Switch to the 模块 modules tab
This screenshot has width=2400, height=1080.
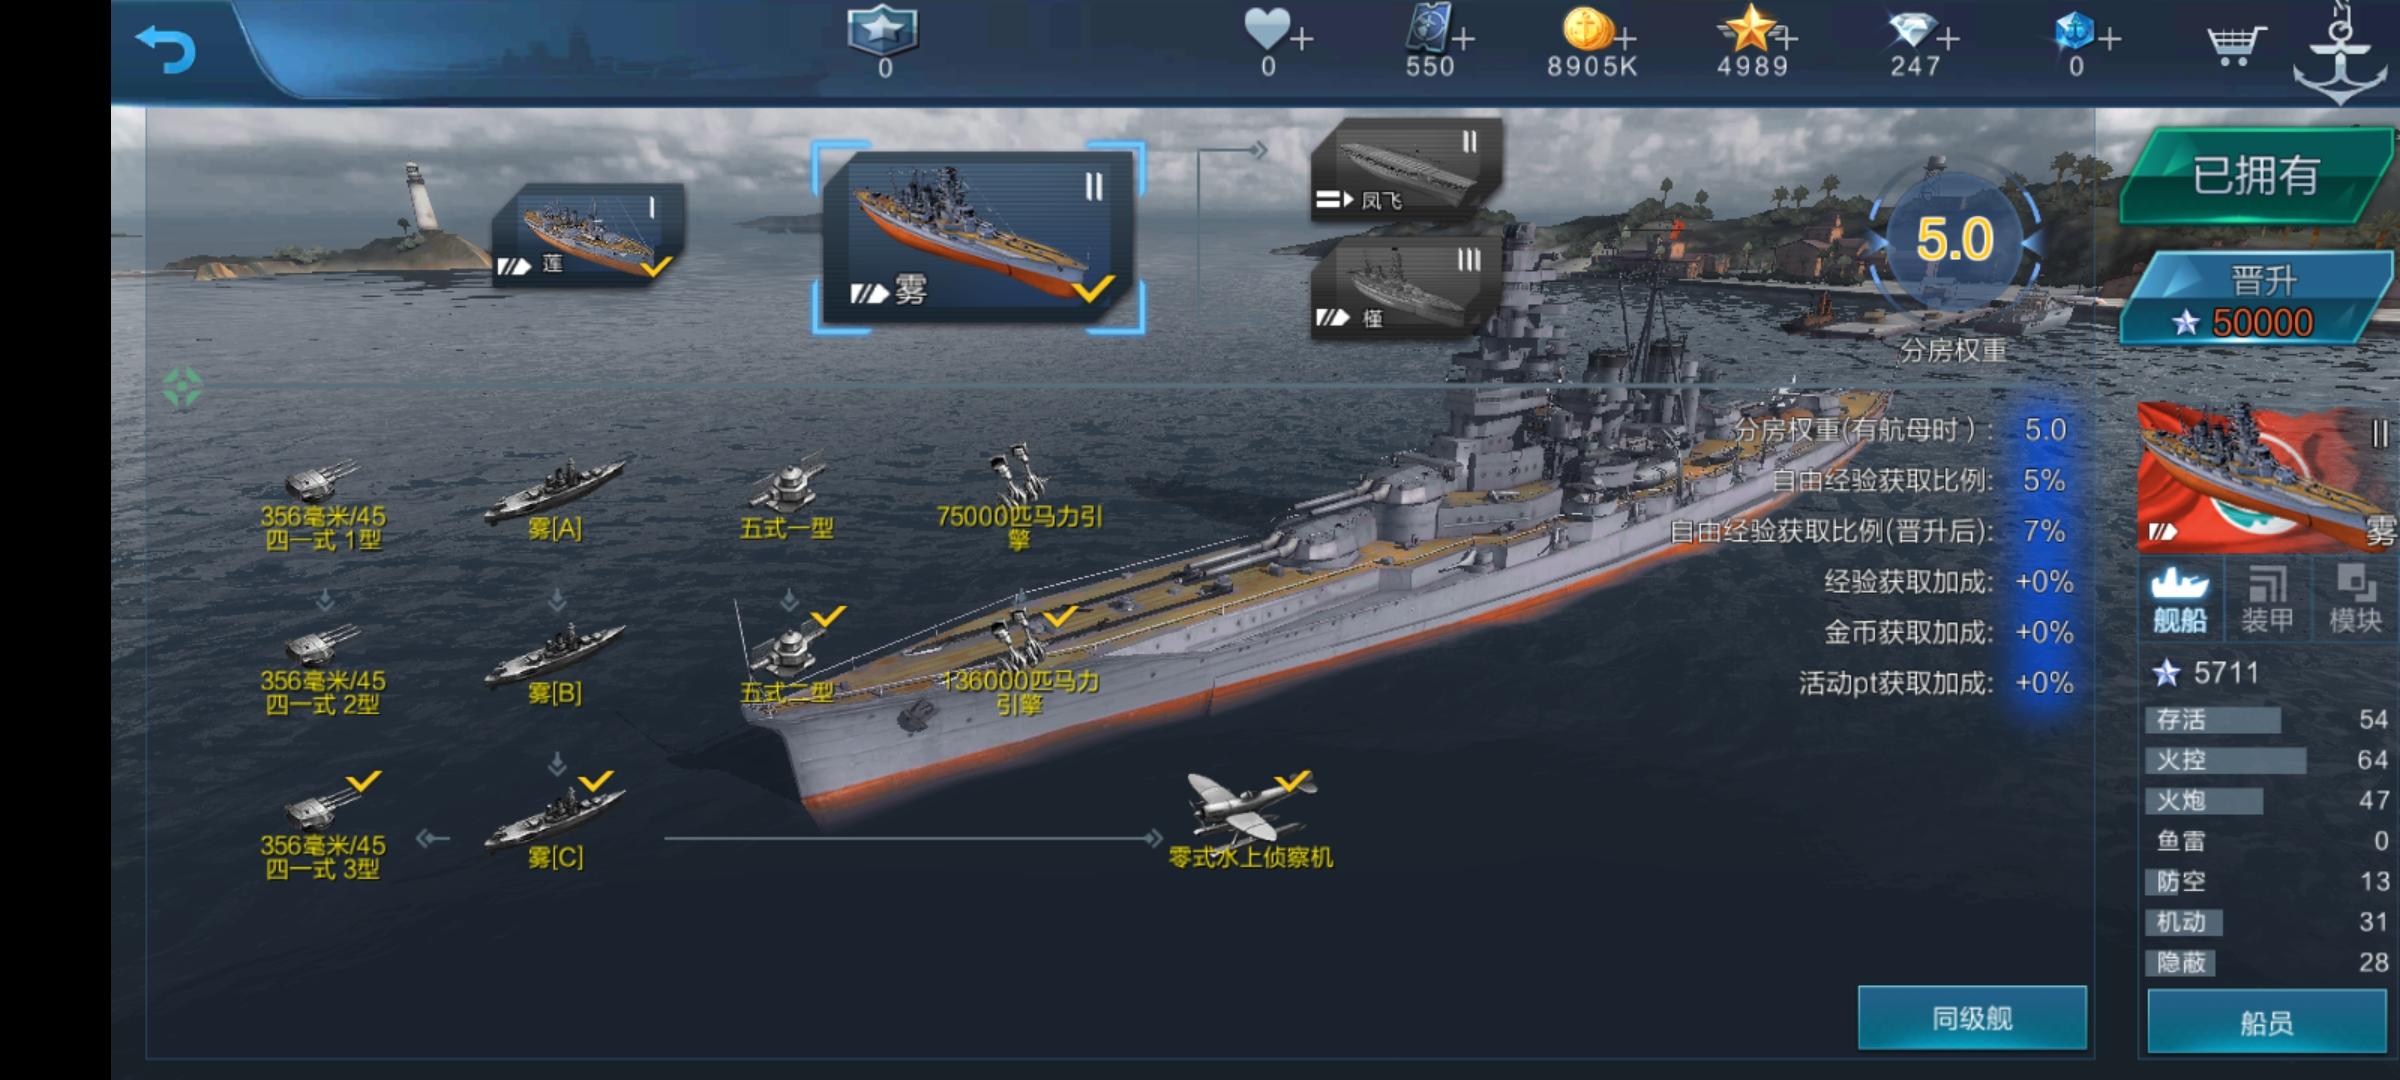click(x=2354, y=599)
